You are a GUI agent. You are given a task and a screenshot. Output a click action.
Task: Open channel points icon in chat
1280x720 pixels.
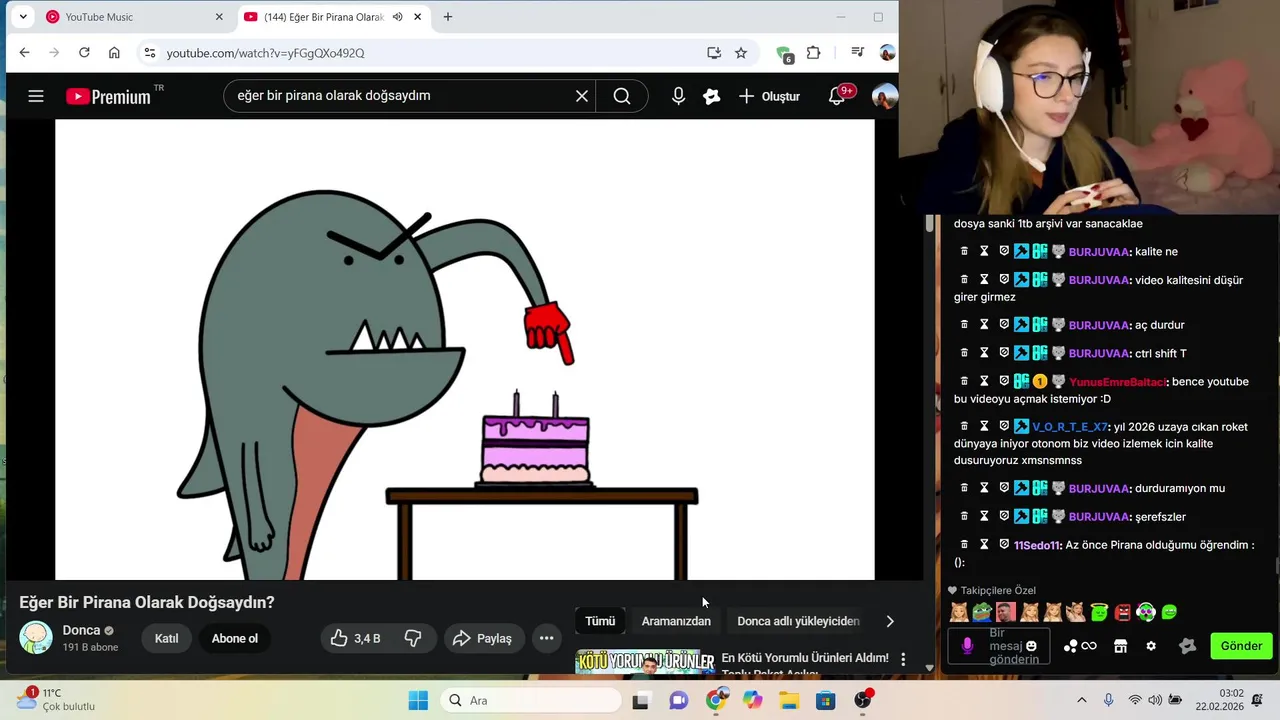1080,646
